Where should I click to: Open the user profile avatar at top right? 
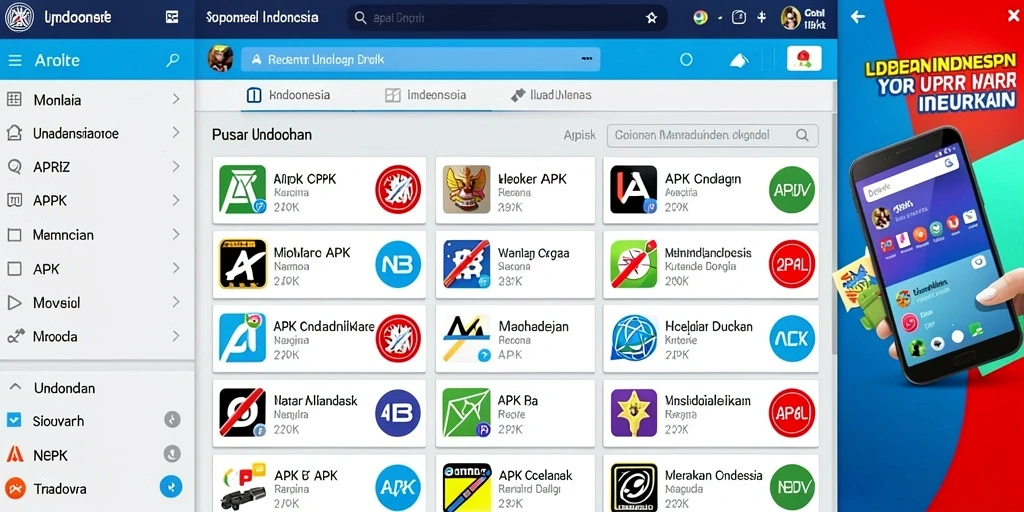(x=791, y=18)
